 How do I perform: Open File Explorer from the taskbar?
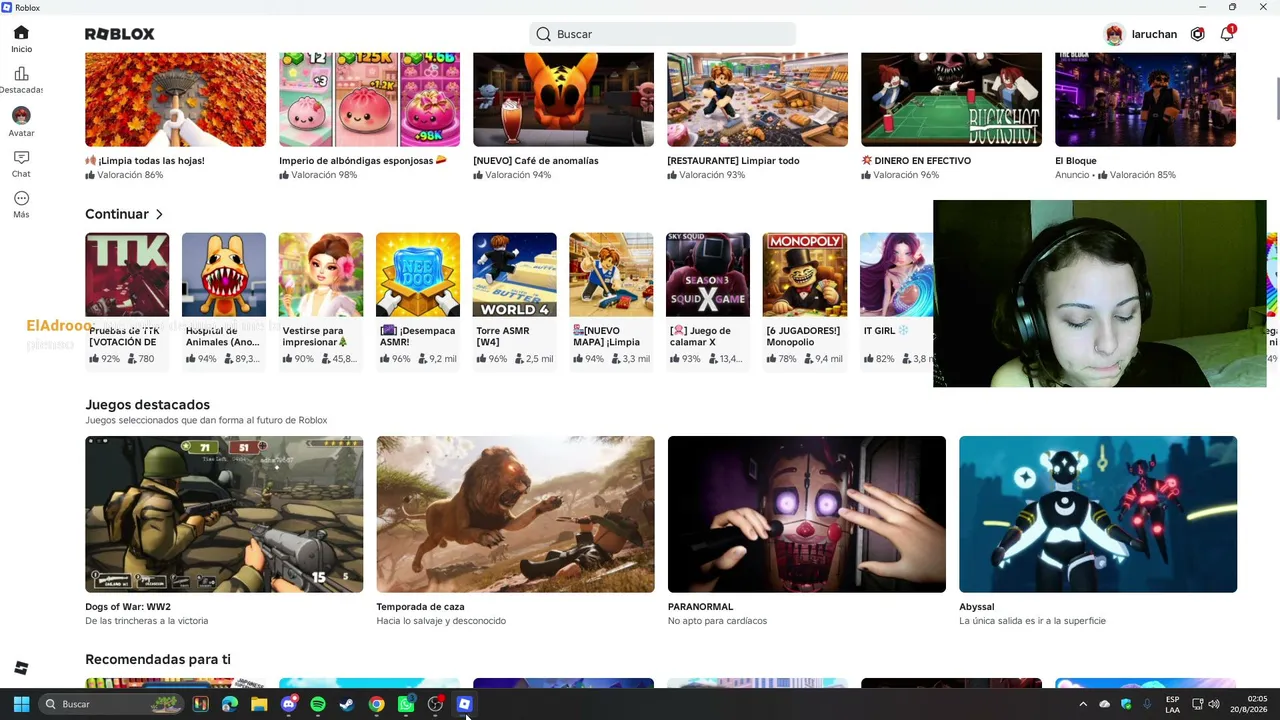point(259,704)
